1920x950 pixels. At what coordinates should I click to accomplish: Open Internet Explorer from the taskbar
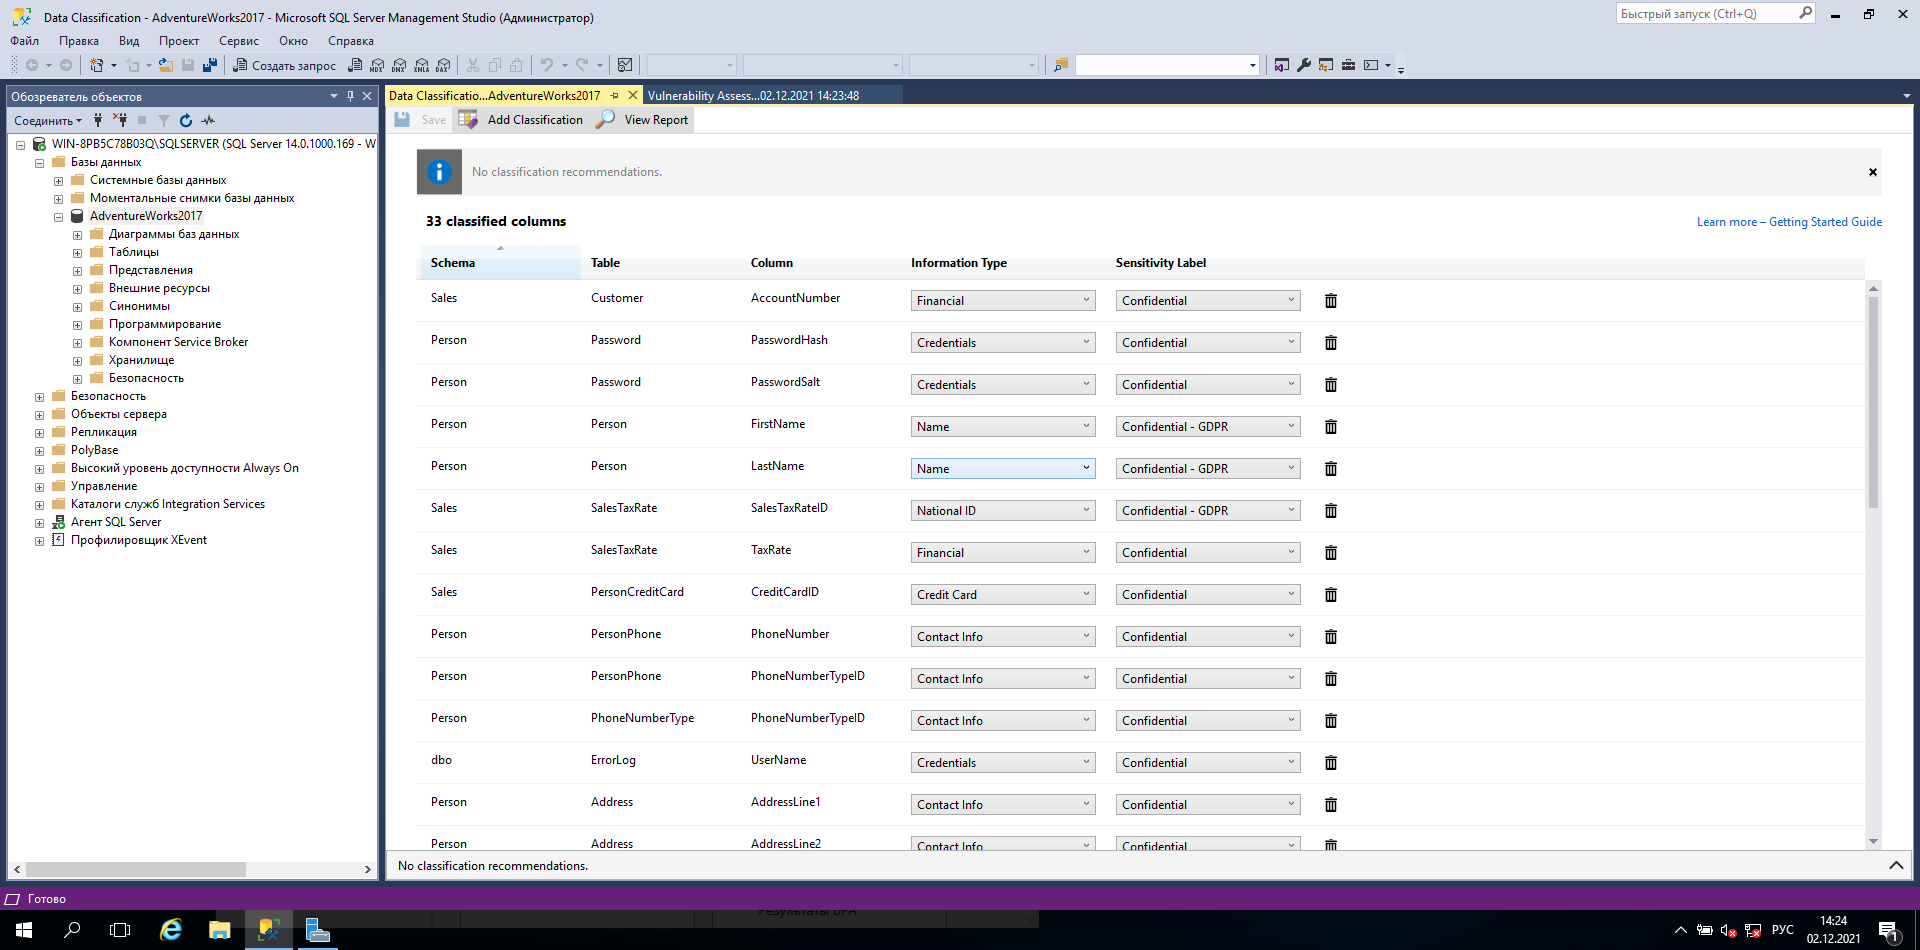[x=171, y=930]
